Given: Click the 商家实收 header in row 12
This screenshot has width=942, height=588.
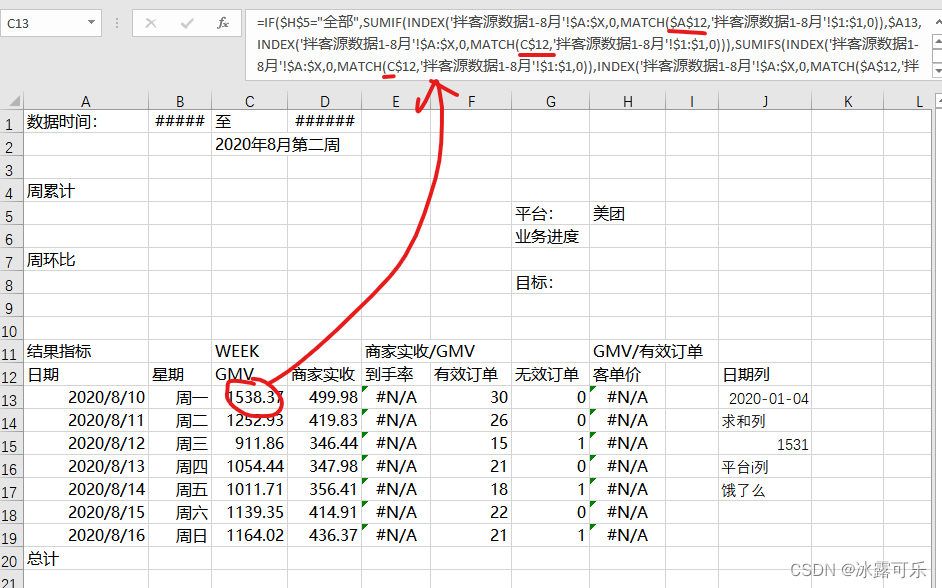Looking at the screenshot, I should click(x=323, y=375).
